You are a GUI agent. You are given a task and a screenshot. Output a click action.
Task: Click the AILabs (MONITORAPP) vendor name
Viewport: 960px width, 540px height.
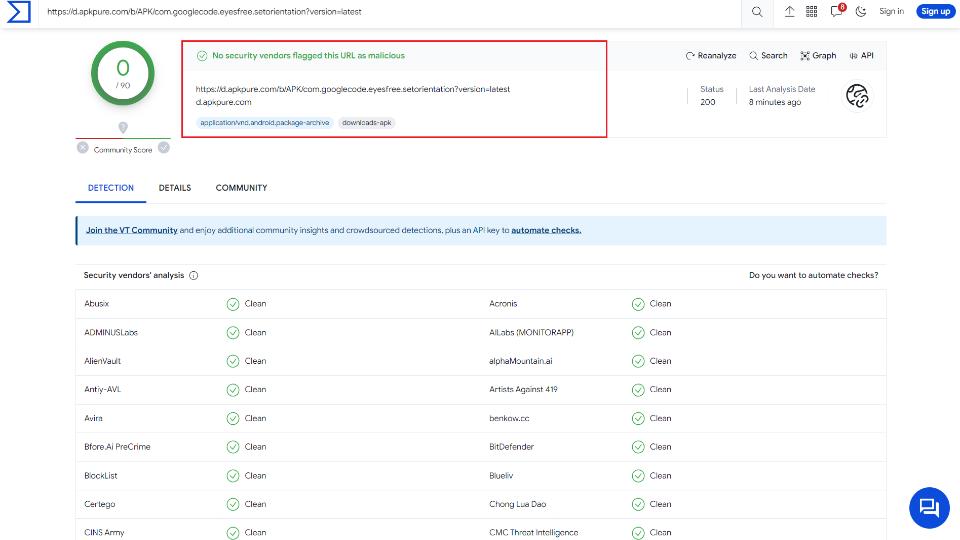tap(531, 332)
